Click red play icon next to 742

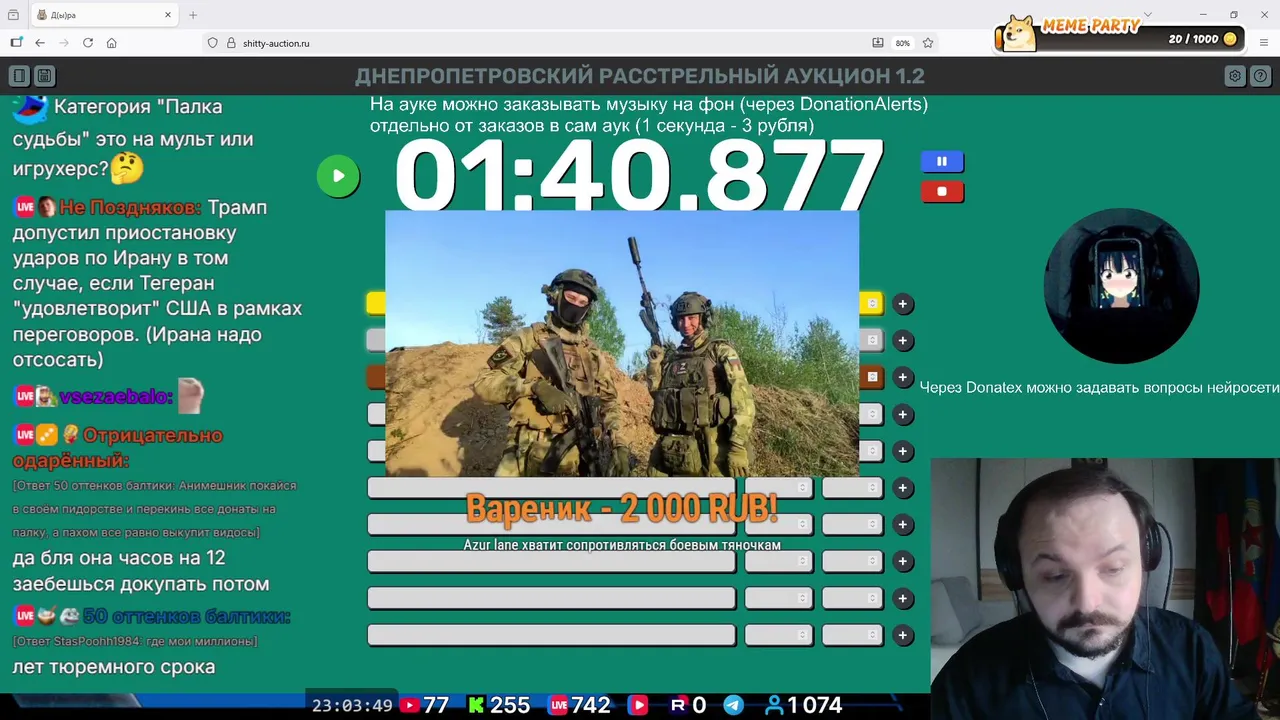point(638,705)
